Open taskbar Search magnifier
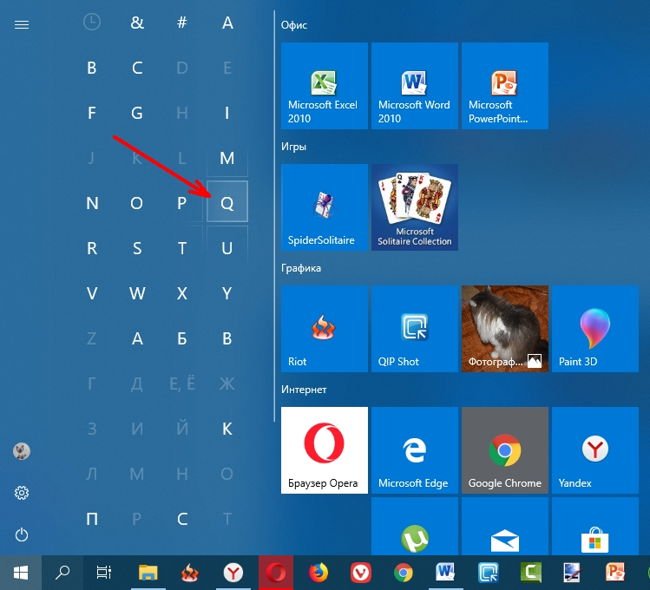This screenshot has height=590, width=650. pyautogui.click(x=63, y=573)
